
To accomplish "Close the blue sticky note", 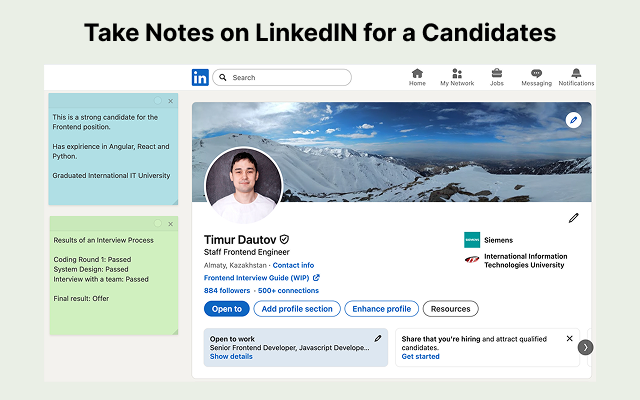I will click(171, 101).
